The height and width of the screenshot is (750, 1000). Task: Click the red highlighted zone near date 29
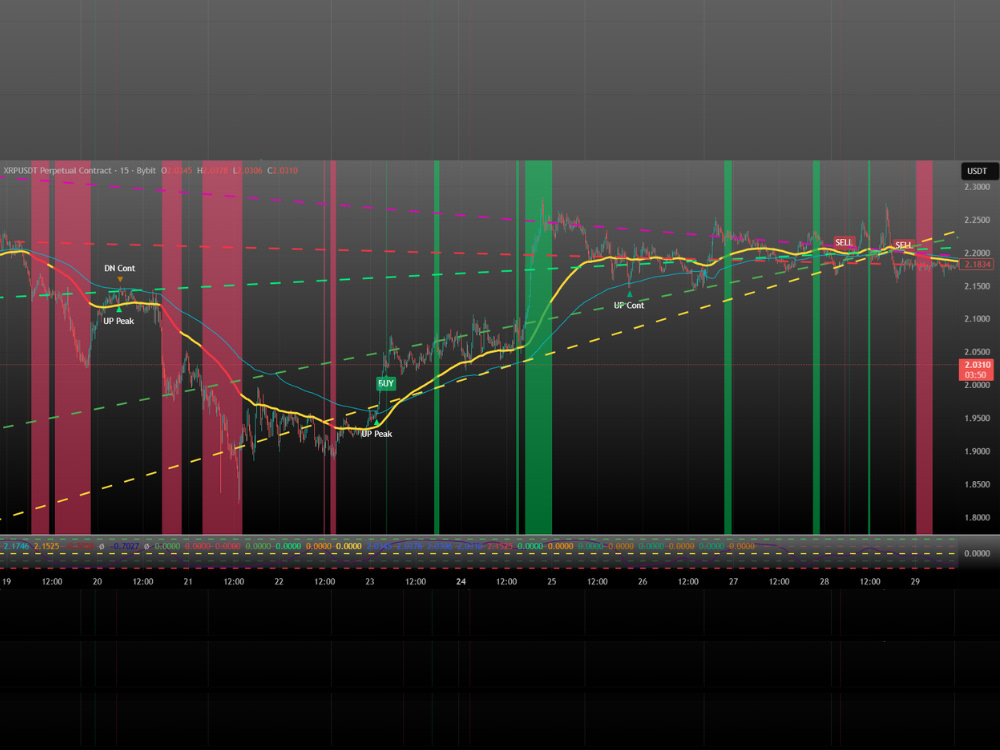coord(924,348)
